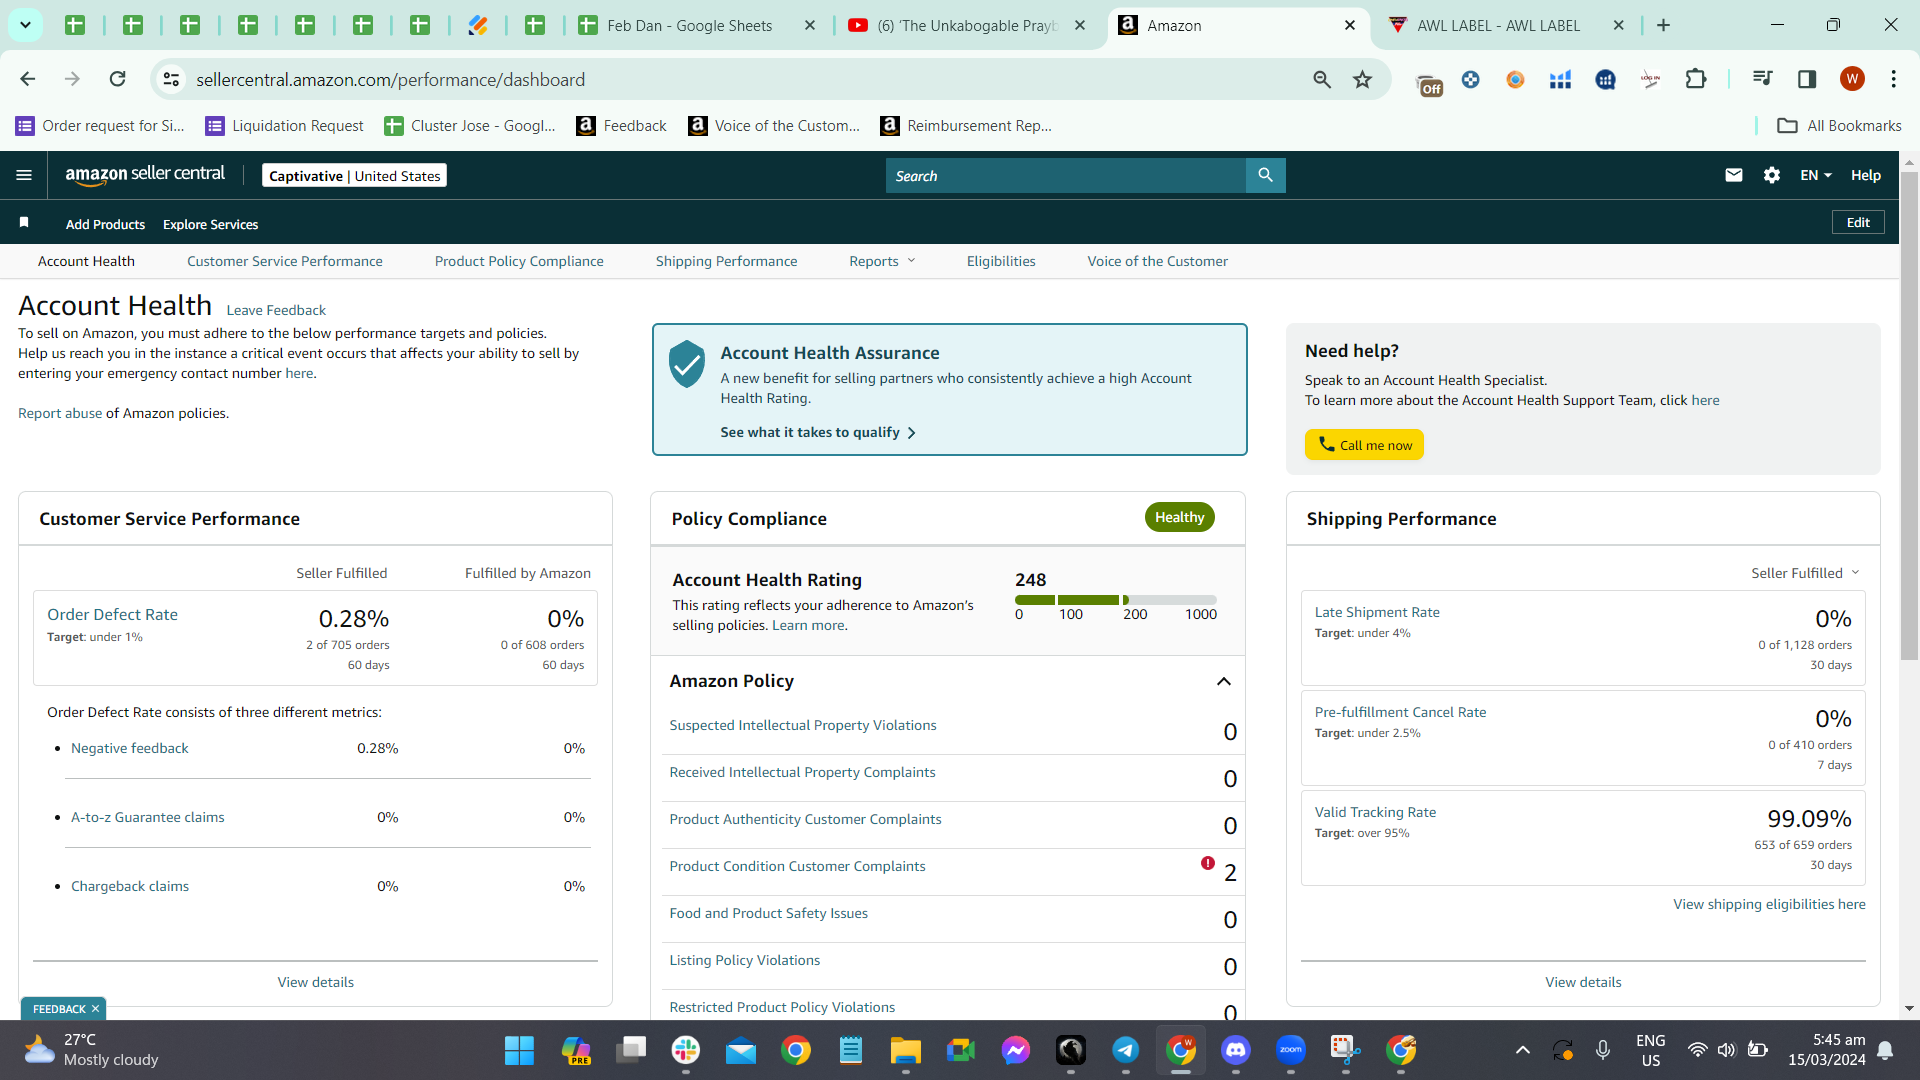
Task: Open Messenger from the taskbar
Action: [1016, 1050]
